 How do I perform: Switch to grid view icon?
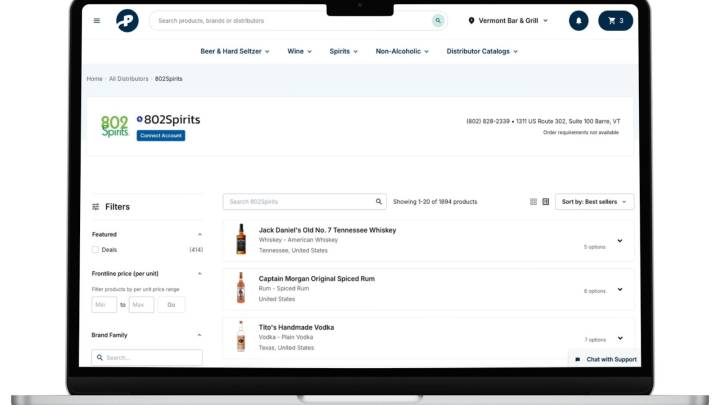533,202
